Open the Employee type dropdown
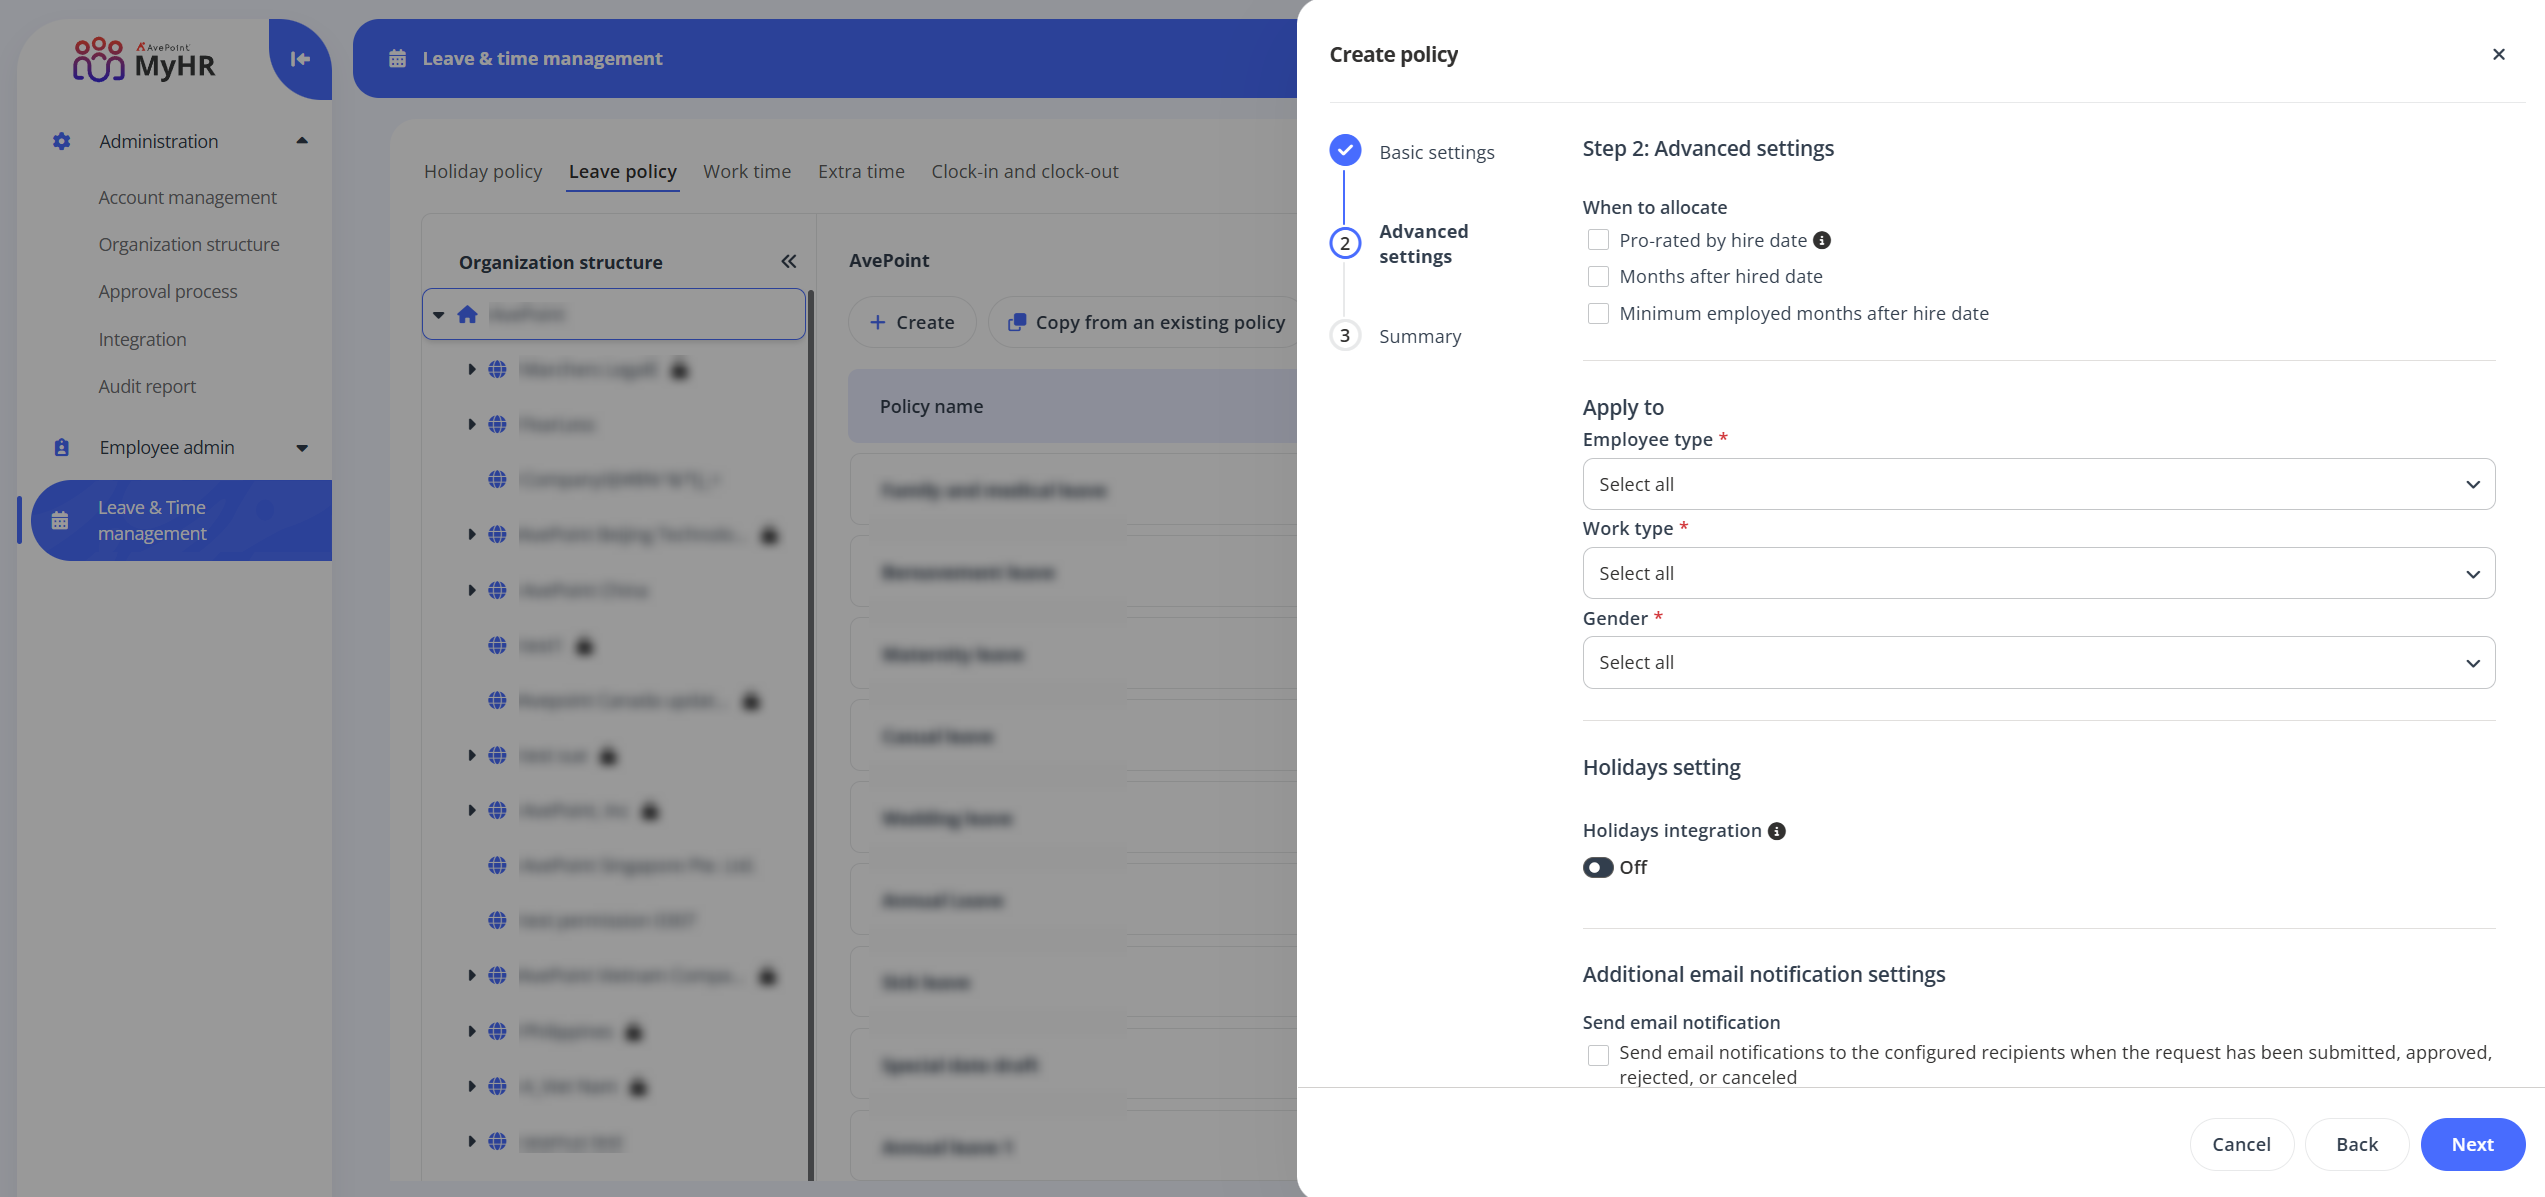Viewport: 2545px width, 1197px height. click(2038, 484)
